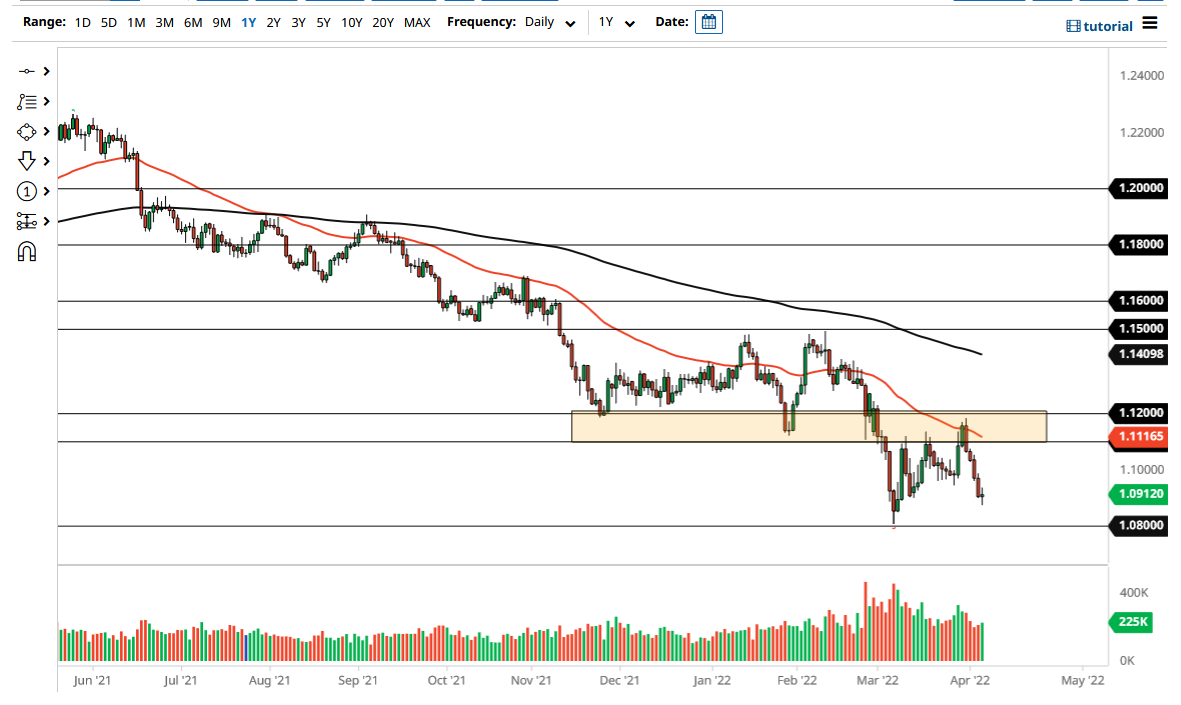This screenshot has height=705, width=1181.
Task: Open the hamburger menu
Action: (x=1149, y=23)
